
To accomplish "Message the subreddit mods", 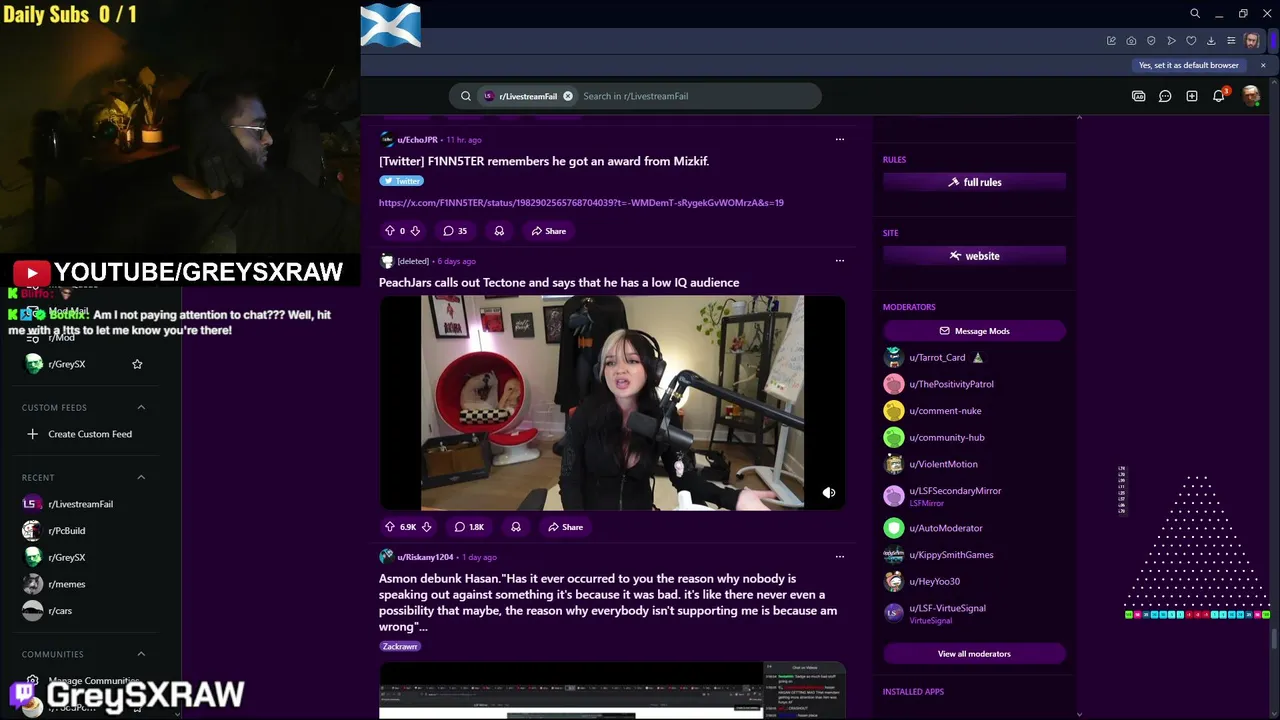I will (974, 331).
